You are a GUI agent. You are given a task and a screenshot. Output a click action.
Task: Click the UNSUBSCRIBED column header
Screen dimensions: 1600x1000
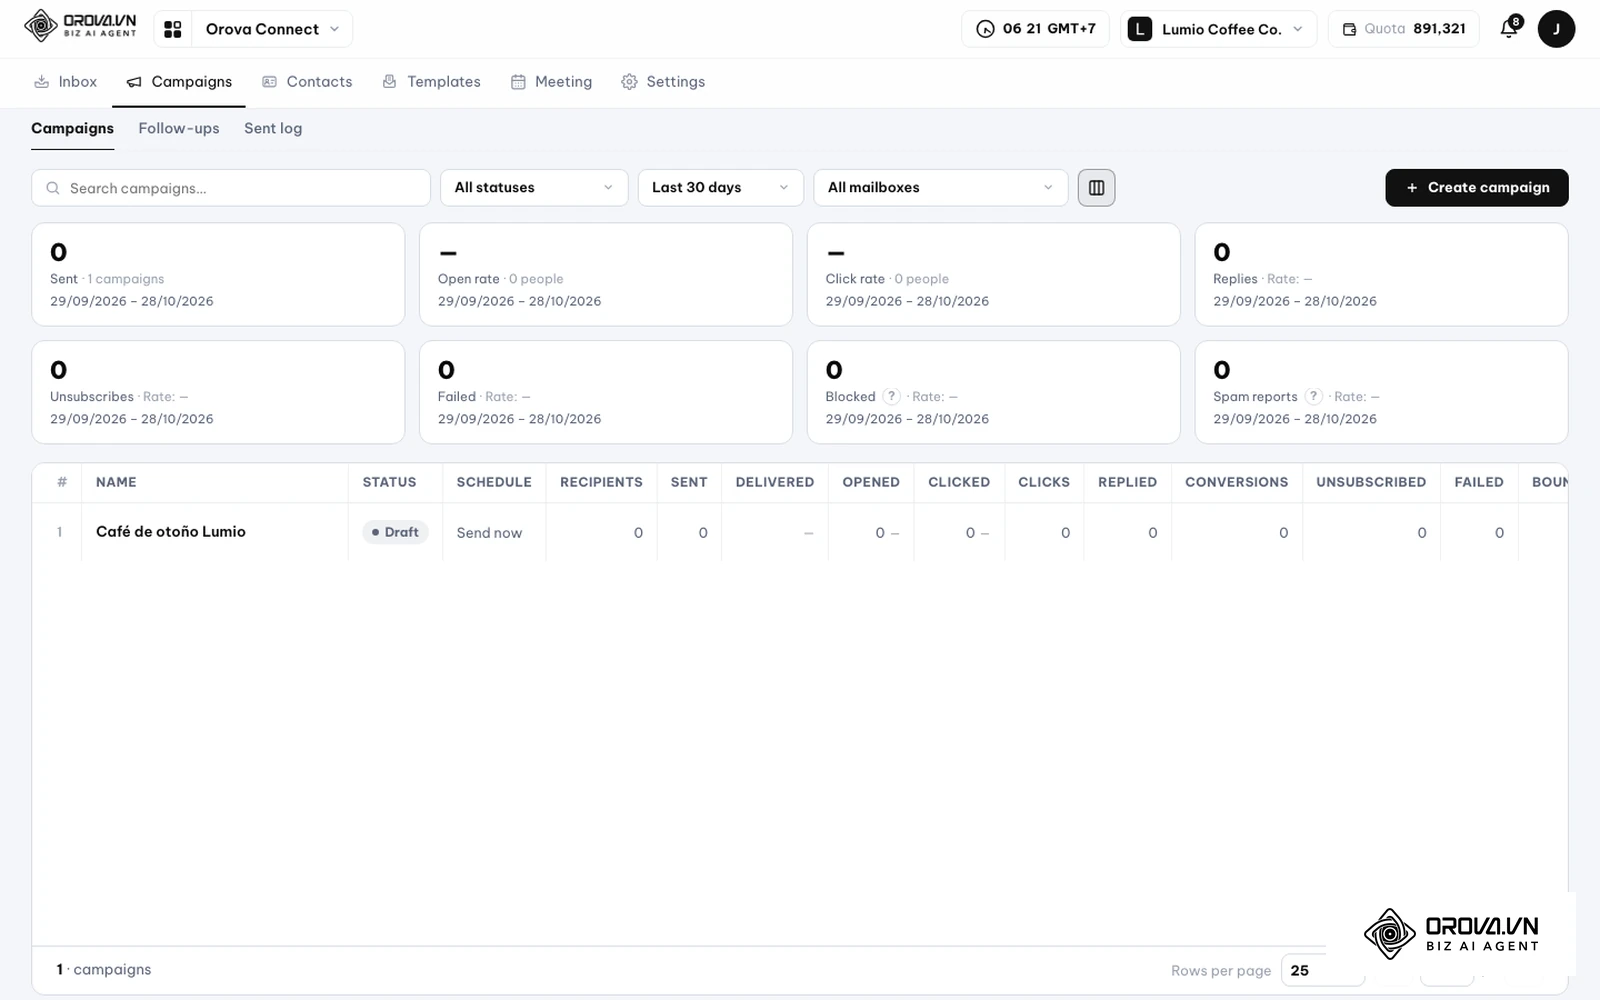coord(1371,482)
